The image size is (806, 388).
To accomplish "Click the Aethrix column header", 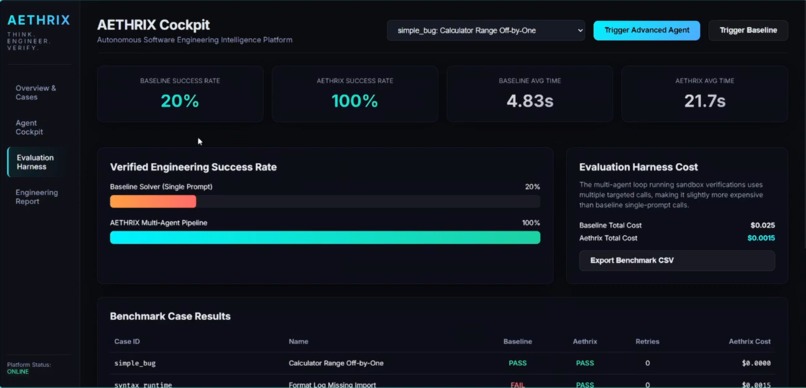I will (585, 341).
